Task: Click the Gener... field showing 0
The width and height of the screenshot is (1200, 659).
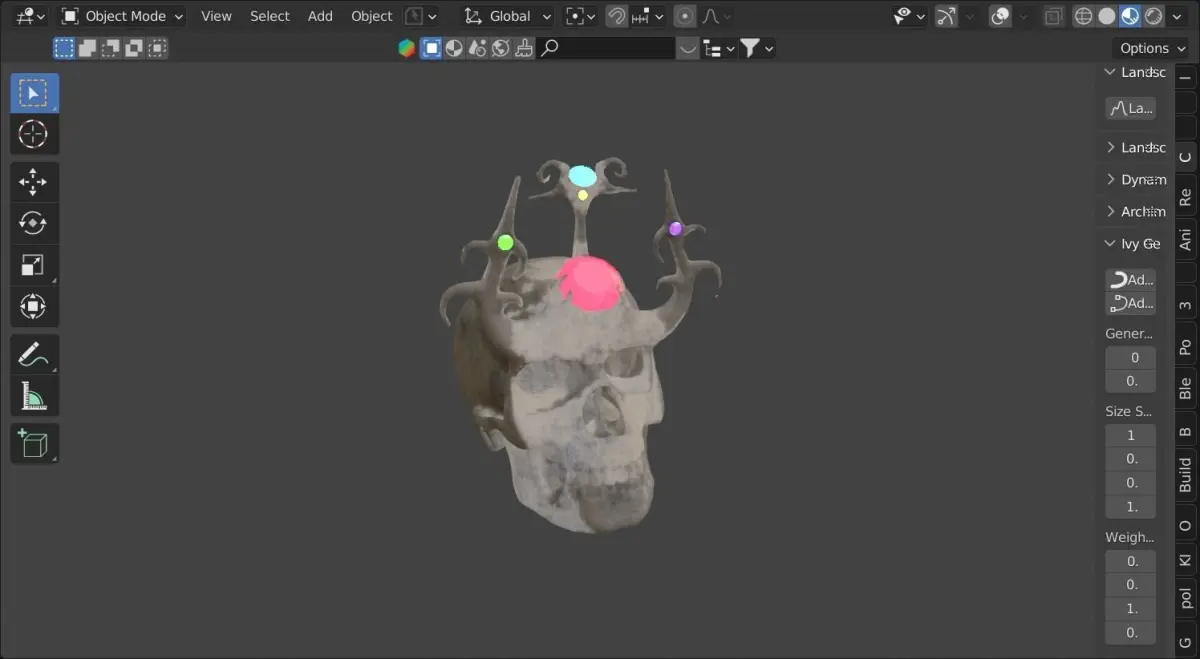Action: [x=1131, y=357]
